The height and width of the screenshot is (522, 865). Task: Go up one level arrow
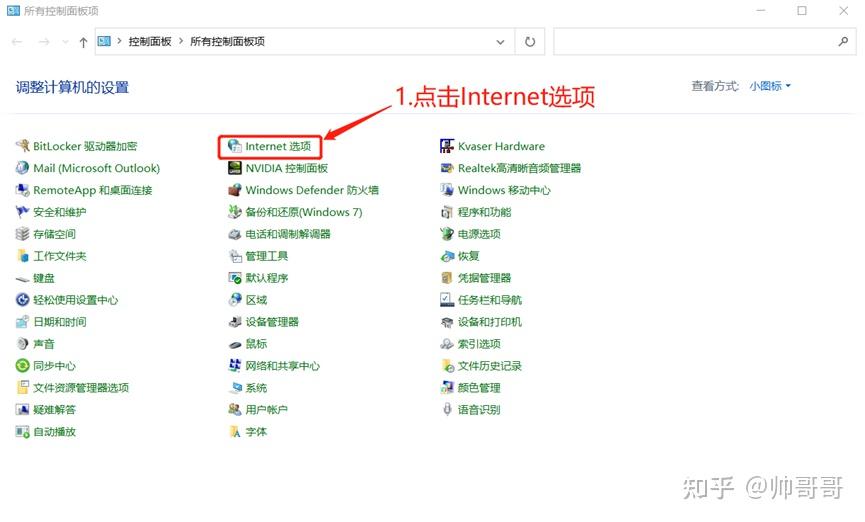click(x=83, y=42)
